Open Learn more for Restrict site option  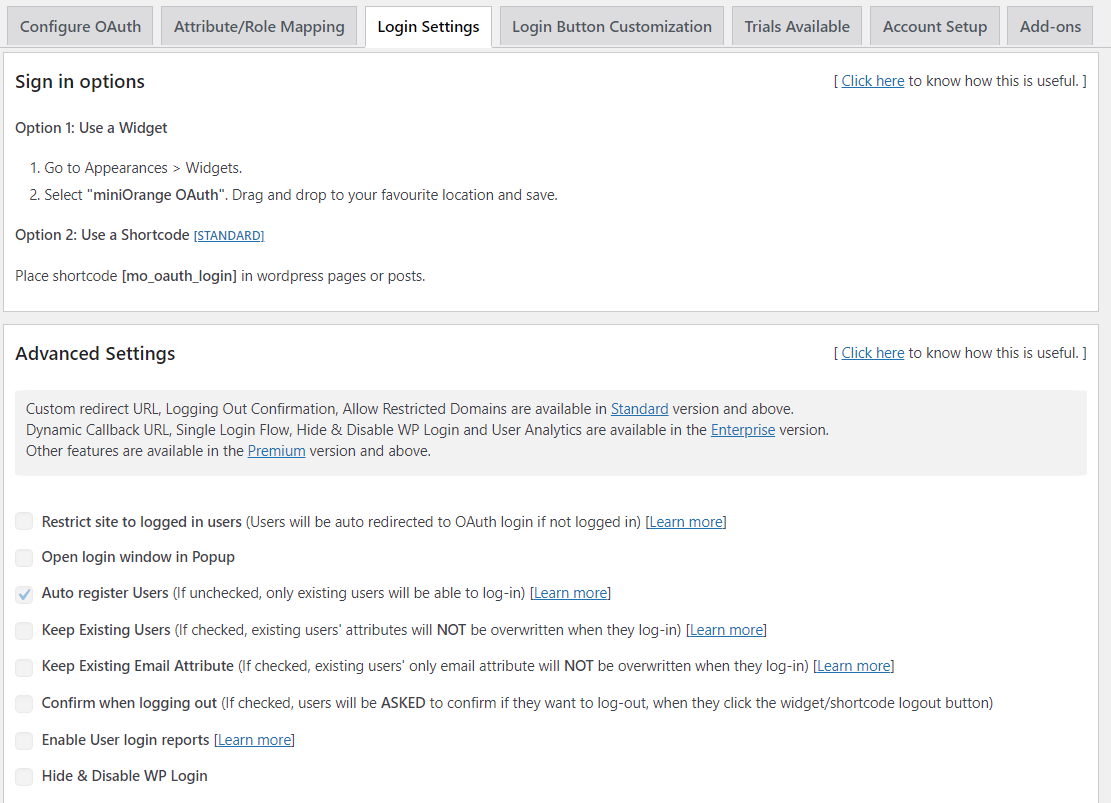pos(686,522)
